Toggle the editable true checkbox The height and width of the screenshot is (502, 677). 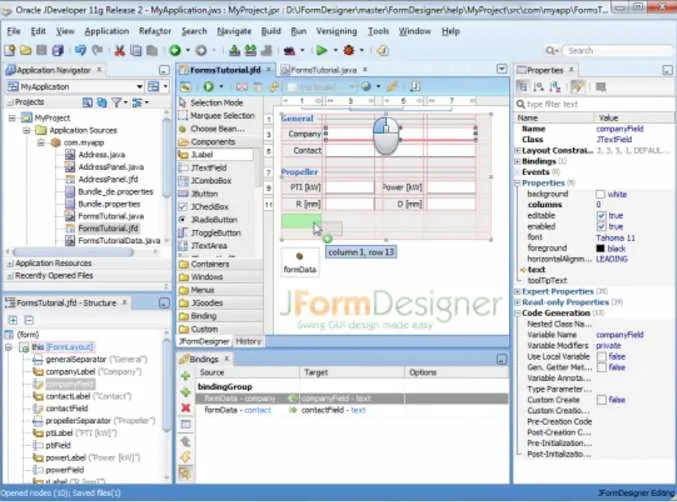pyautogui.click(x=601, y=215)
